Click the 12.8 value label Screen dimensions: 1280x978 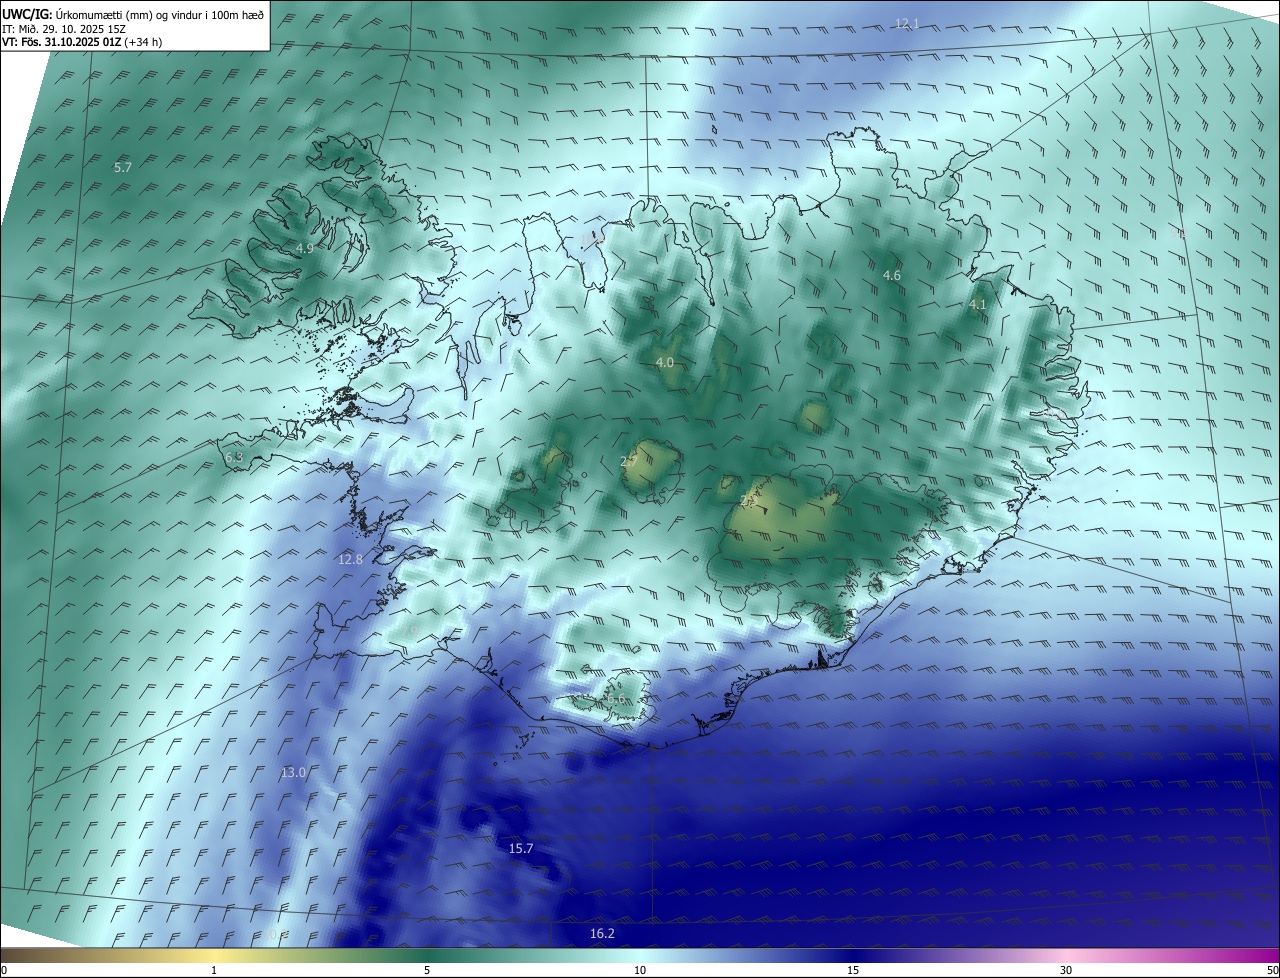[x=350, y=560]
